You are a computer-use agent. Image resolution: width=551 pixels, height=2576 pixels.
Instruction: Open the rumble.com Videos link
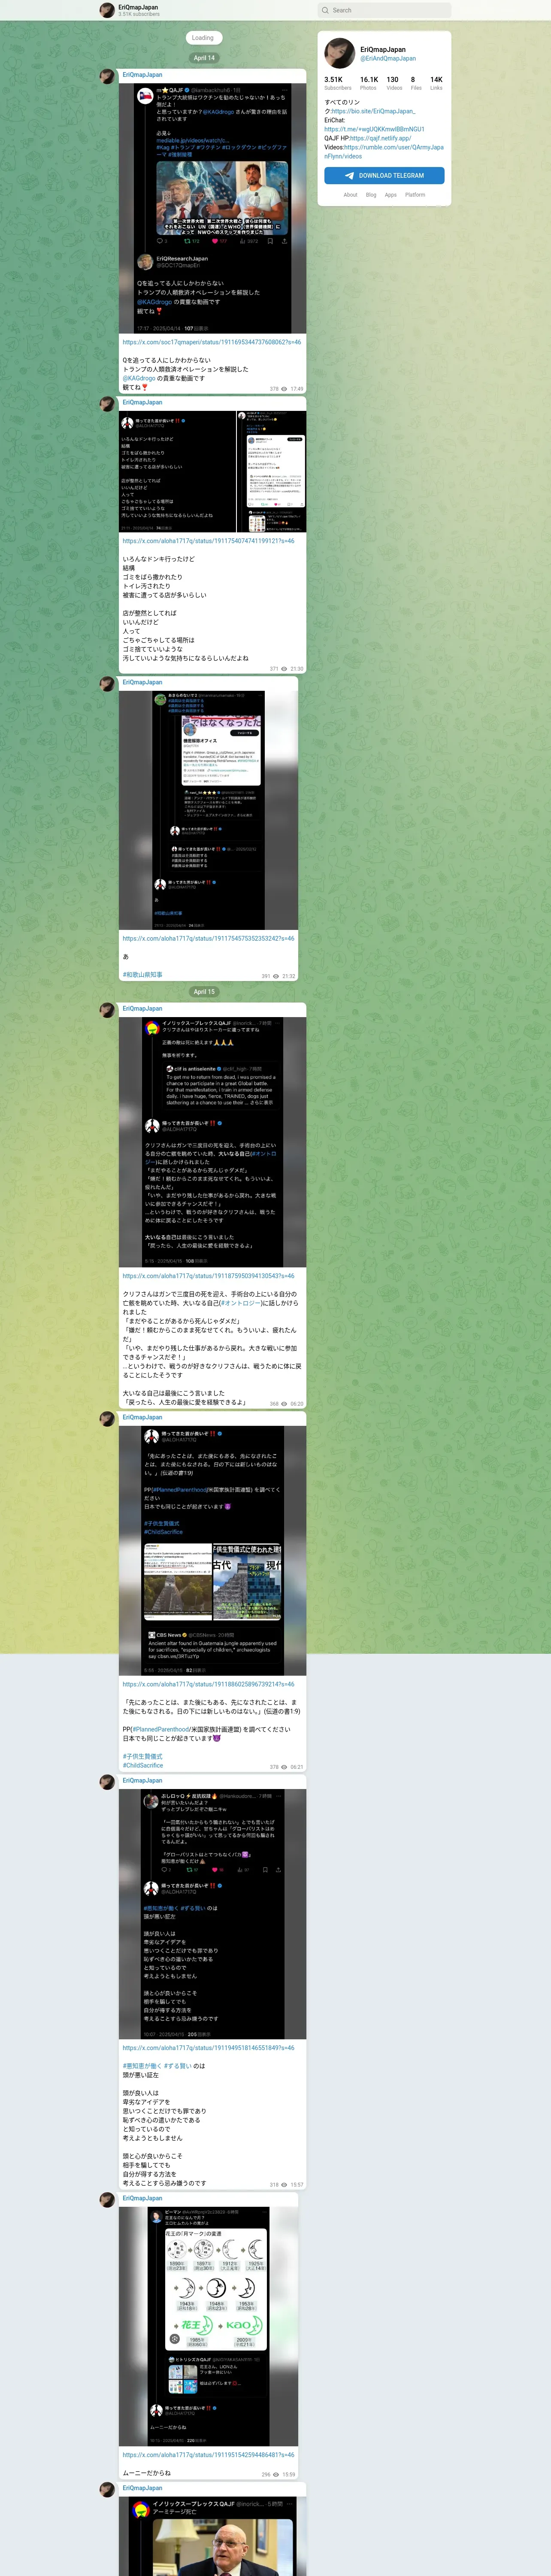(384, 152)
